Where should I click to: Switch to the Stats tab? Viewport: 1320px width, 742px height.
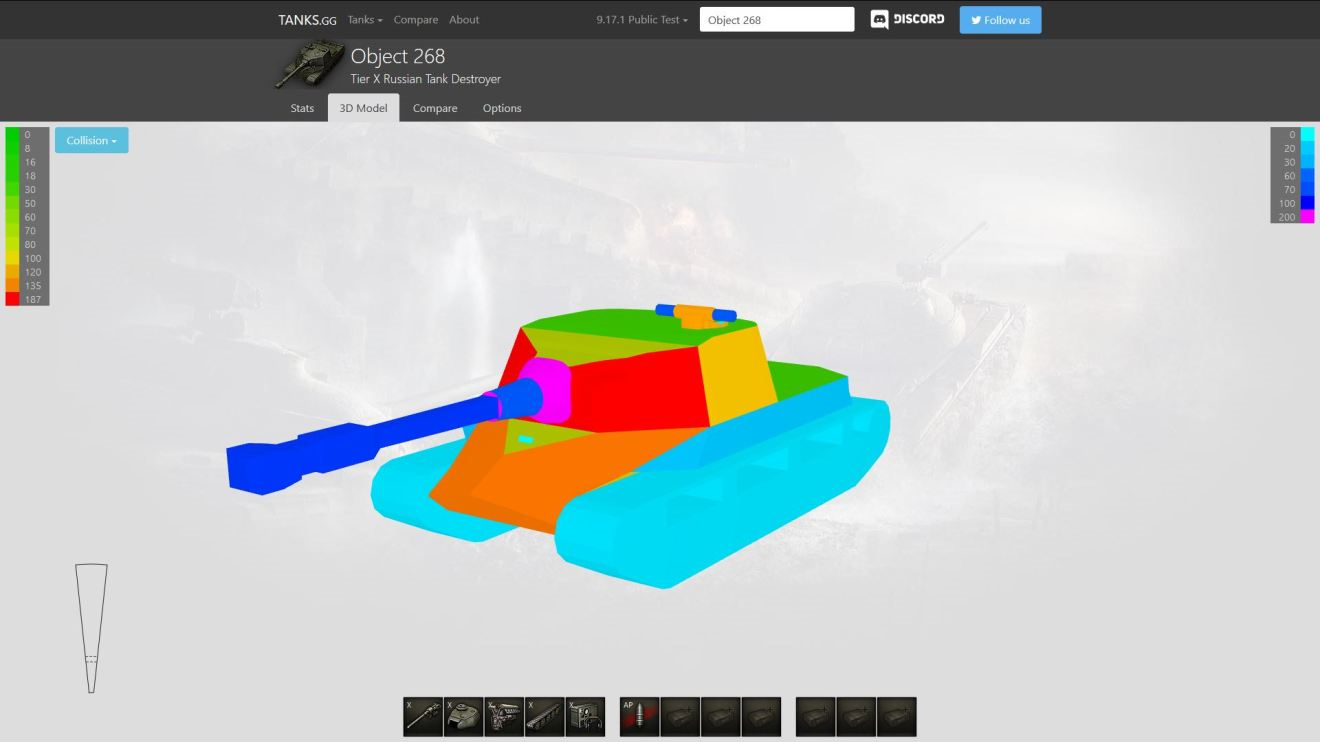click(302, 108)
